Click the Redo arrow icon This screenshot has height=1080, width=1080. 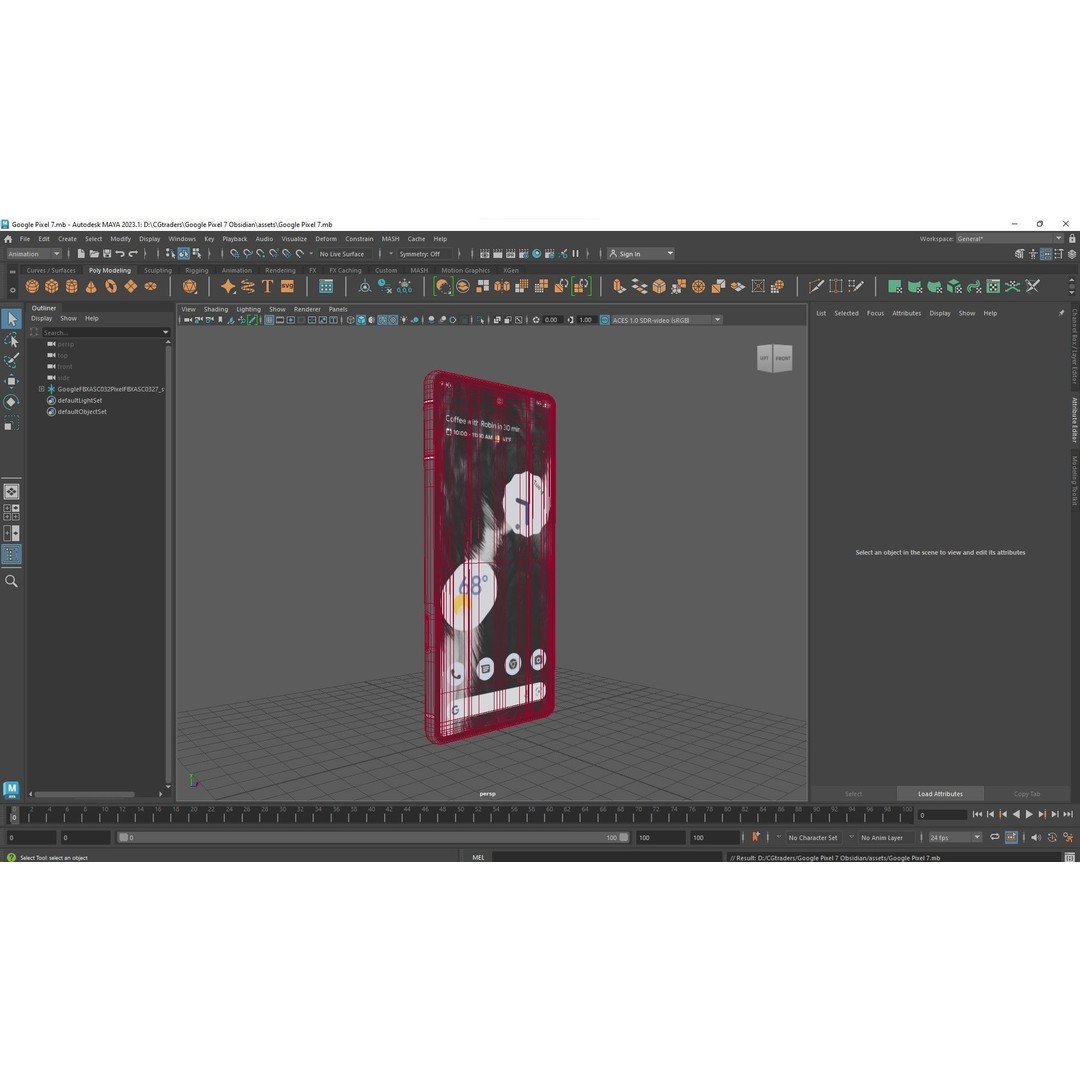coord(133,253)
